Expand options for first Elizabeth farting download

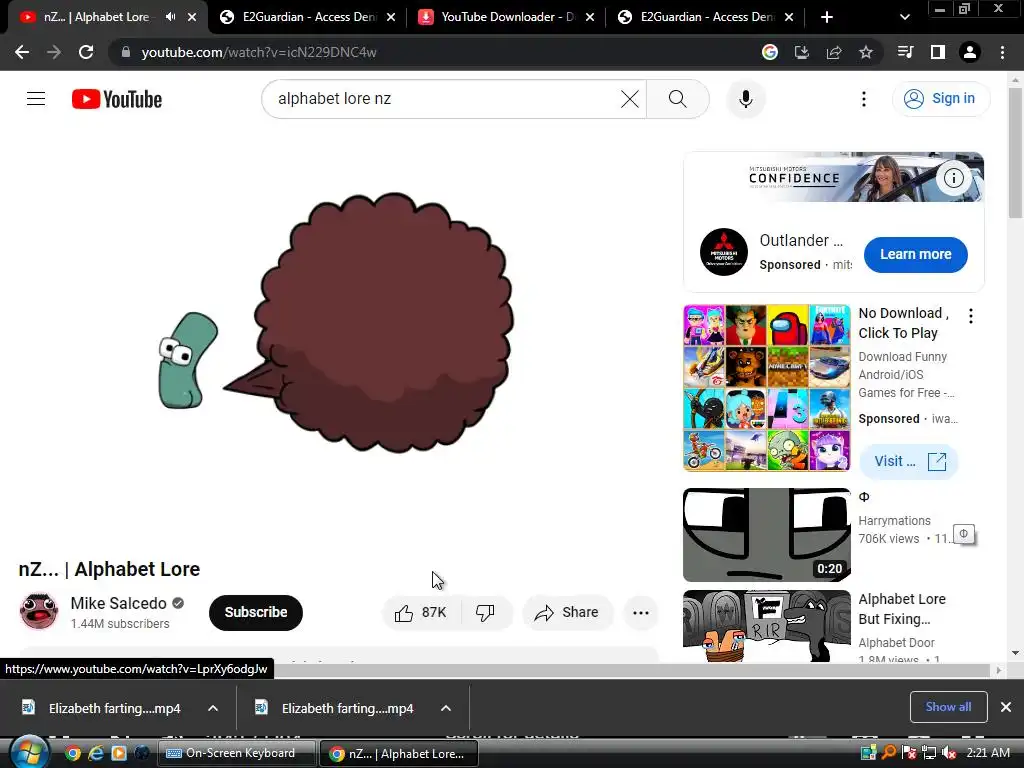213,708
